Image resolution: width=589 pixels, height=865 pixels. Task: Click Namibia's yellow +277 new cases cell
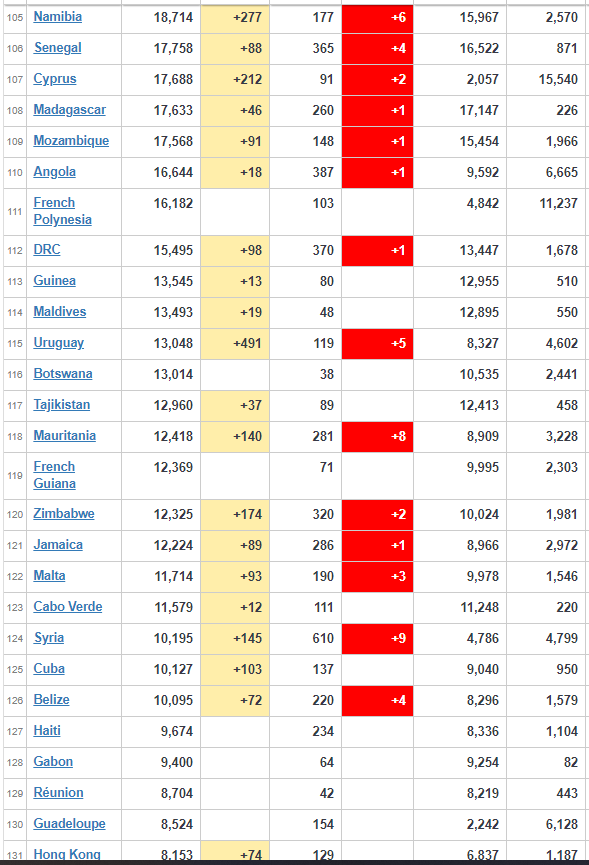tap(235, 18)
